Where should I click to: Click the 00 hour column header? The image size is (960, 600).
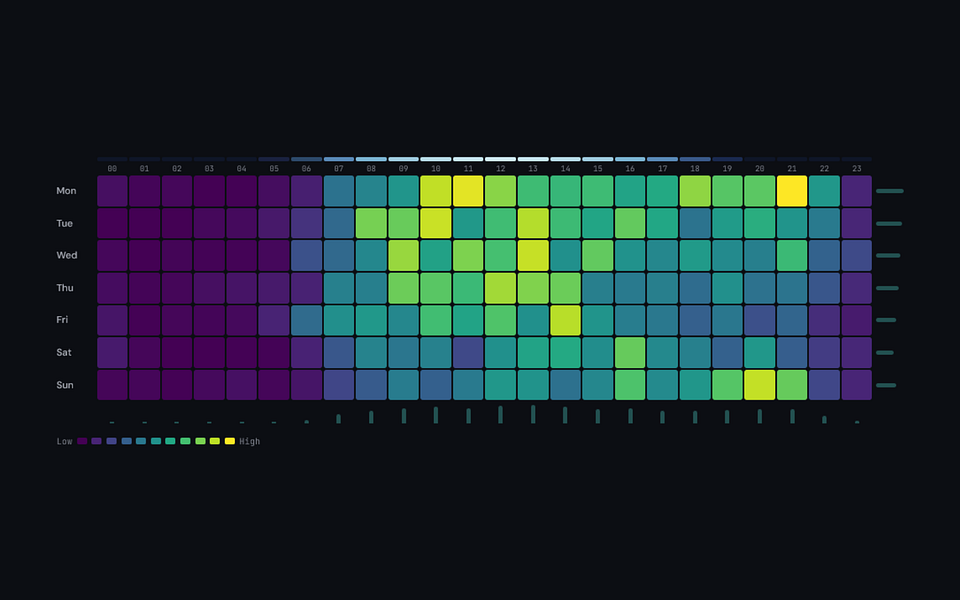(112, 168)
